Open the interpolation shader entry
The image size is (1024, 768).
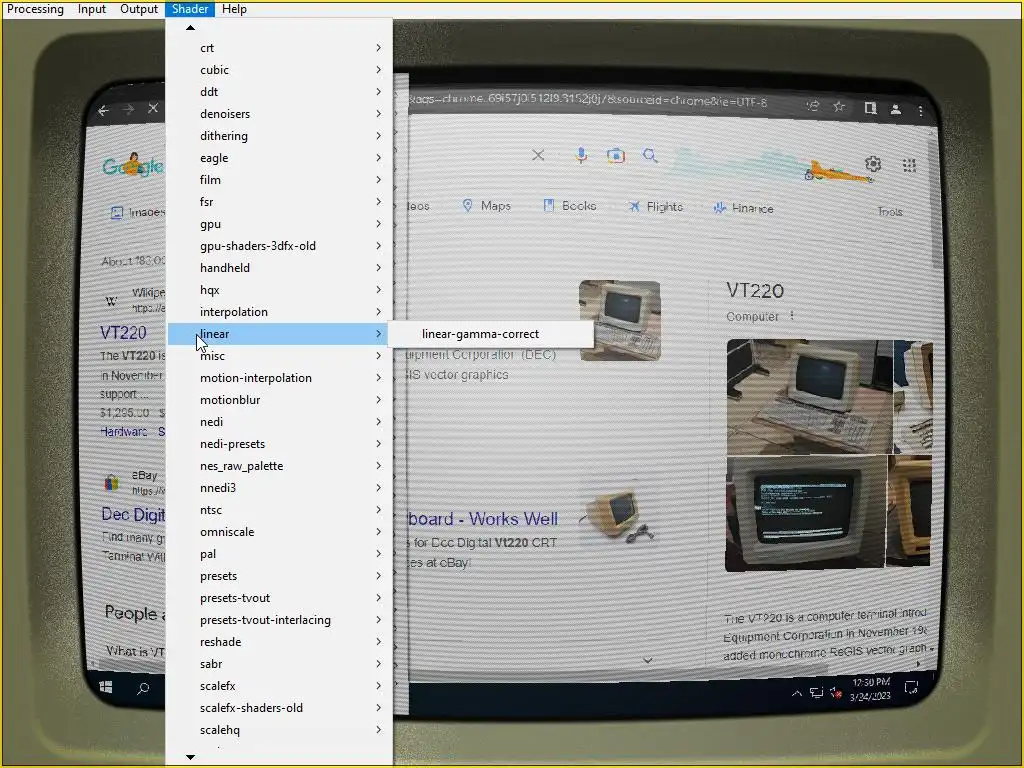coord(280,312)
